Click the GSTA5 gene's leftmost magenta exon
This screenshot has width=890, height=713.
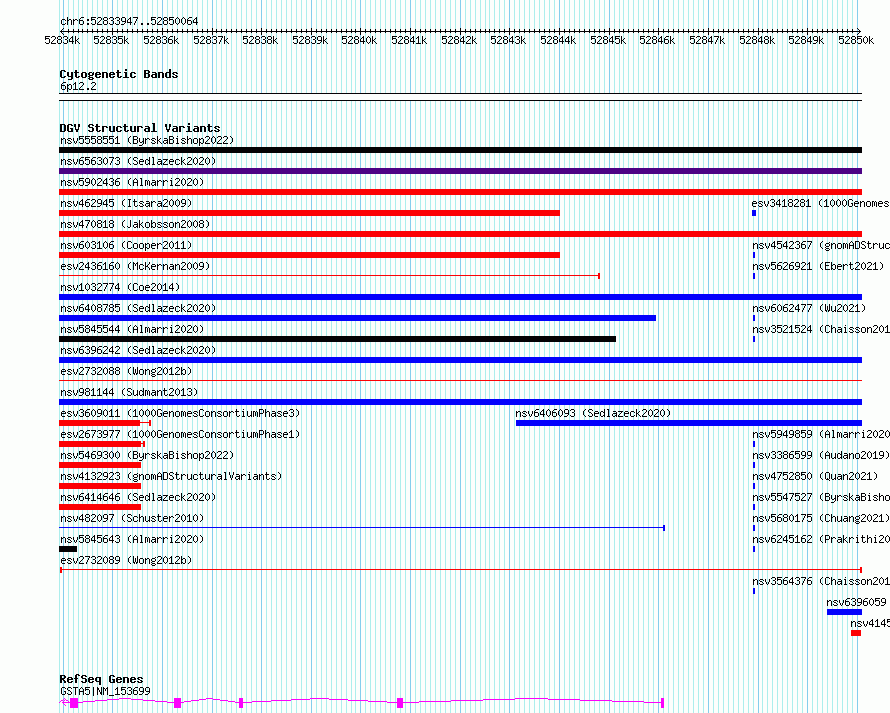[x=74, y=703]
